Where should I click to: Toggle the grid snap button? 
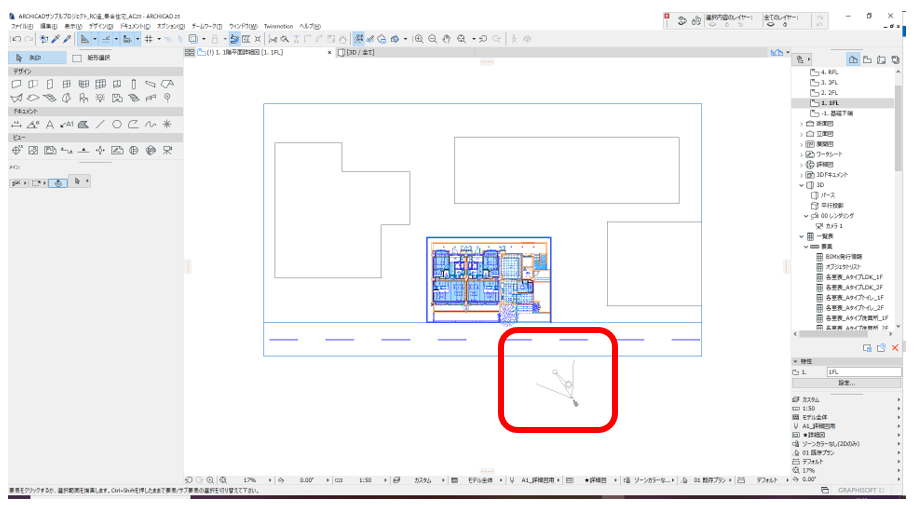coord(149,39)
